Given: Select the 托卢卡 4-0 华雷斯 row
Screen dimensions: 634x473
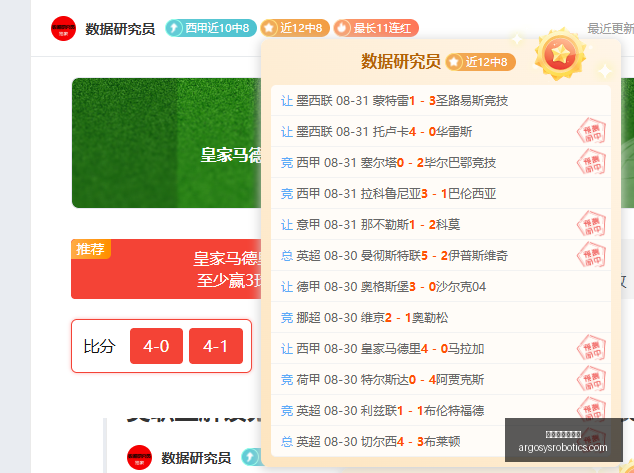Looking at the screenshot, I should (x=441, y=131).
